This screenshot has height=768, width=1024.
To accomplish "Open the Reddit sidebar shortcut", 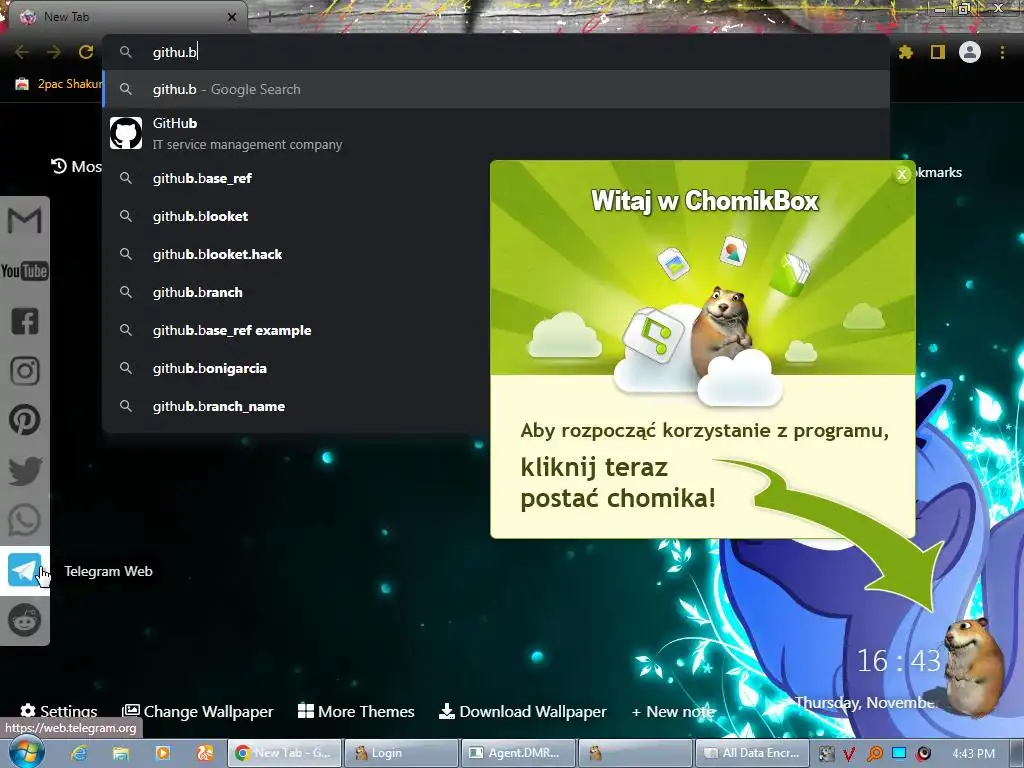I will coord(24,620).
